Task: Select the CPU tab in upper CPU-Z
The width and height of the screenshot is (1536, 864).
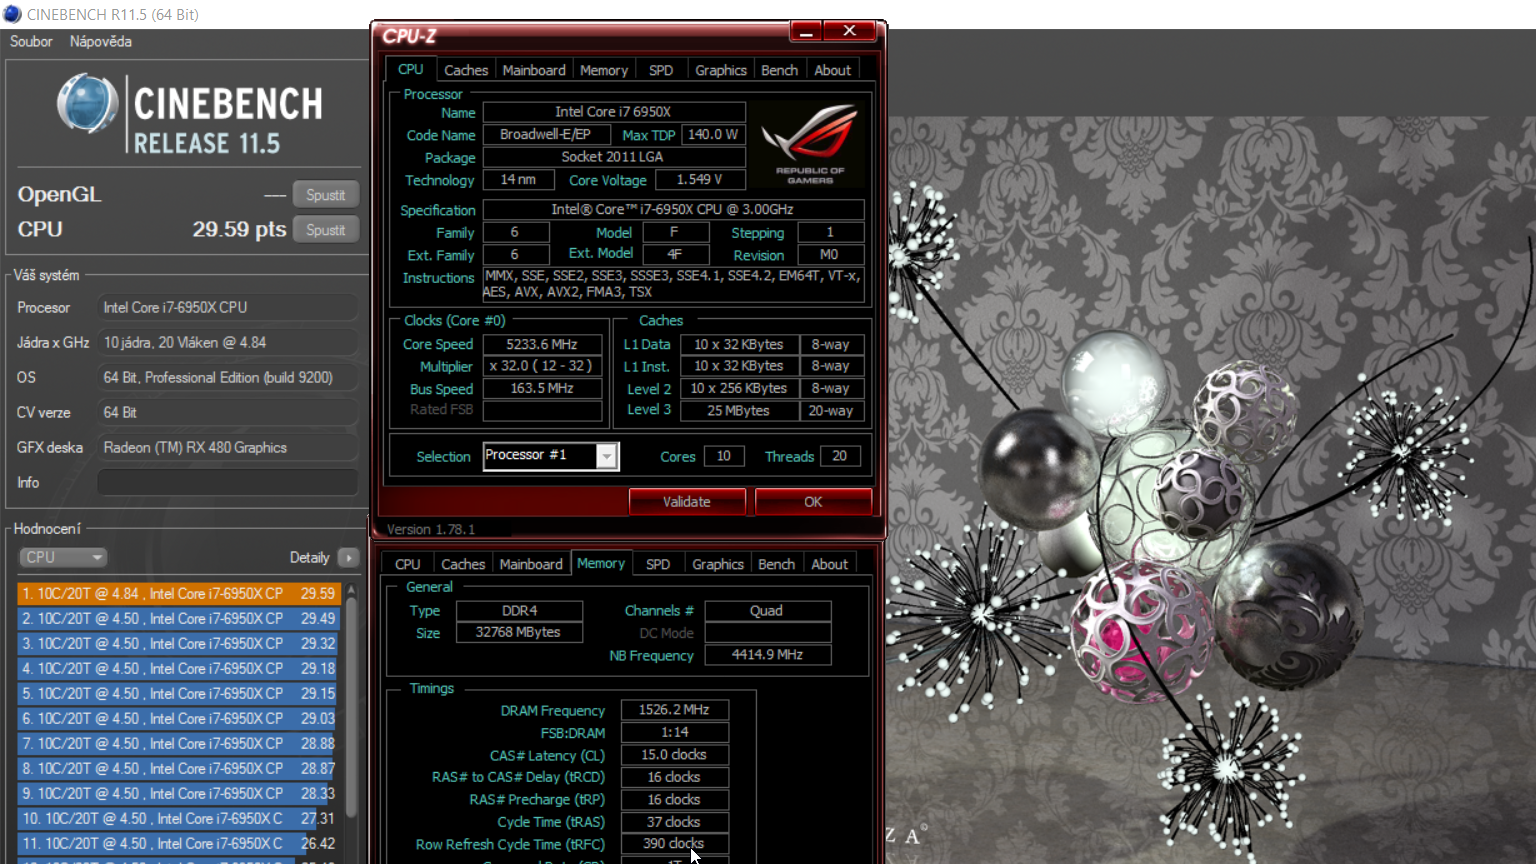Action: coord(411,69)
